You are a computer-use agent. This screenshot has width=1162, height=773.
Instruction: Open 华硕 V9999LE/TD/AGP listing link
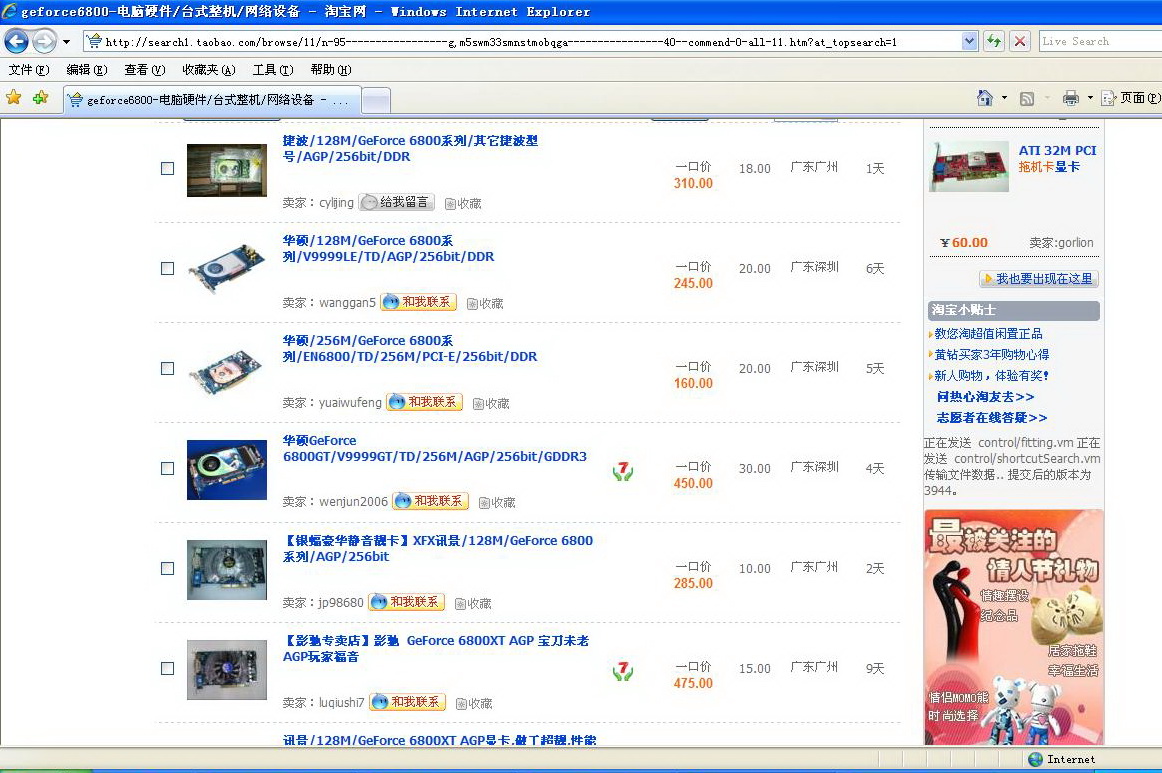point(388,248)
